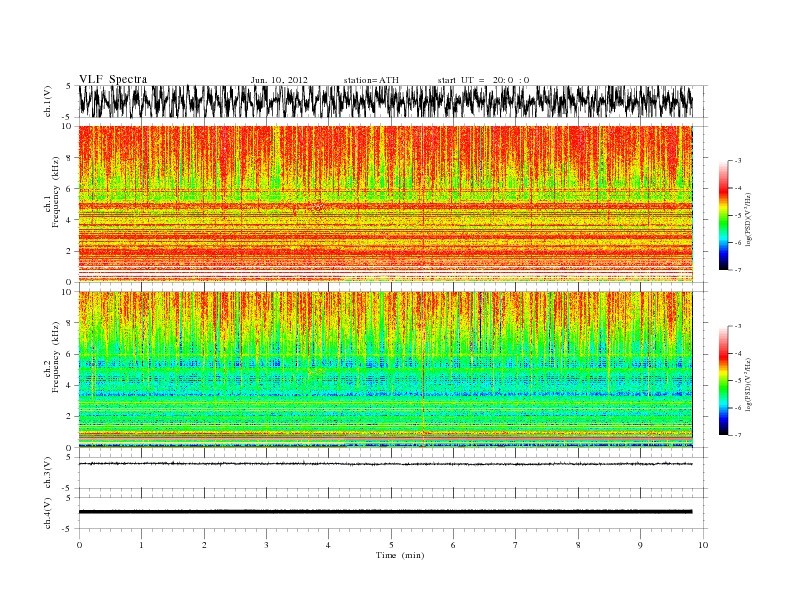This screenshot has width=792, height=612.
Task: Click the log(PSD) label beside ch.1 colorbar
Action: click(x=749, y=218)
